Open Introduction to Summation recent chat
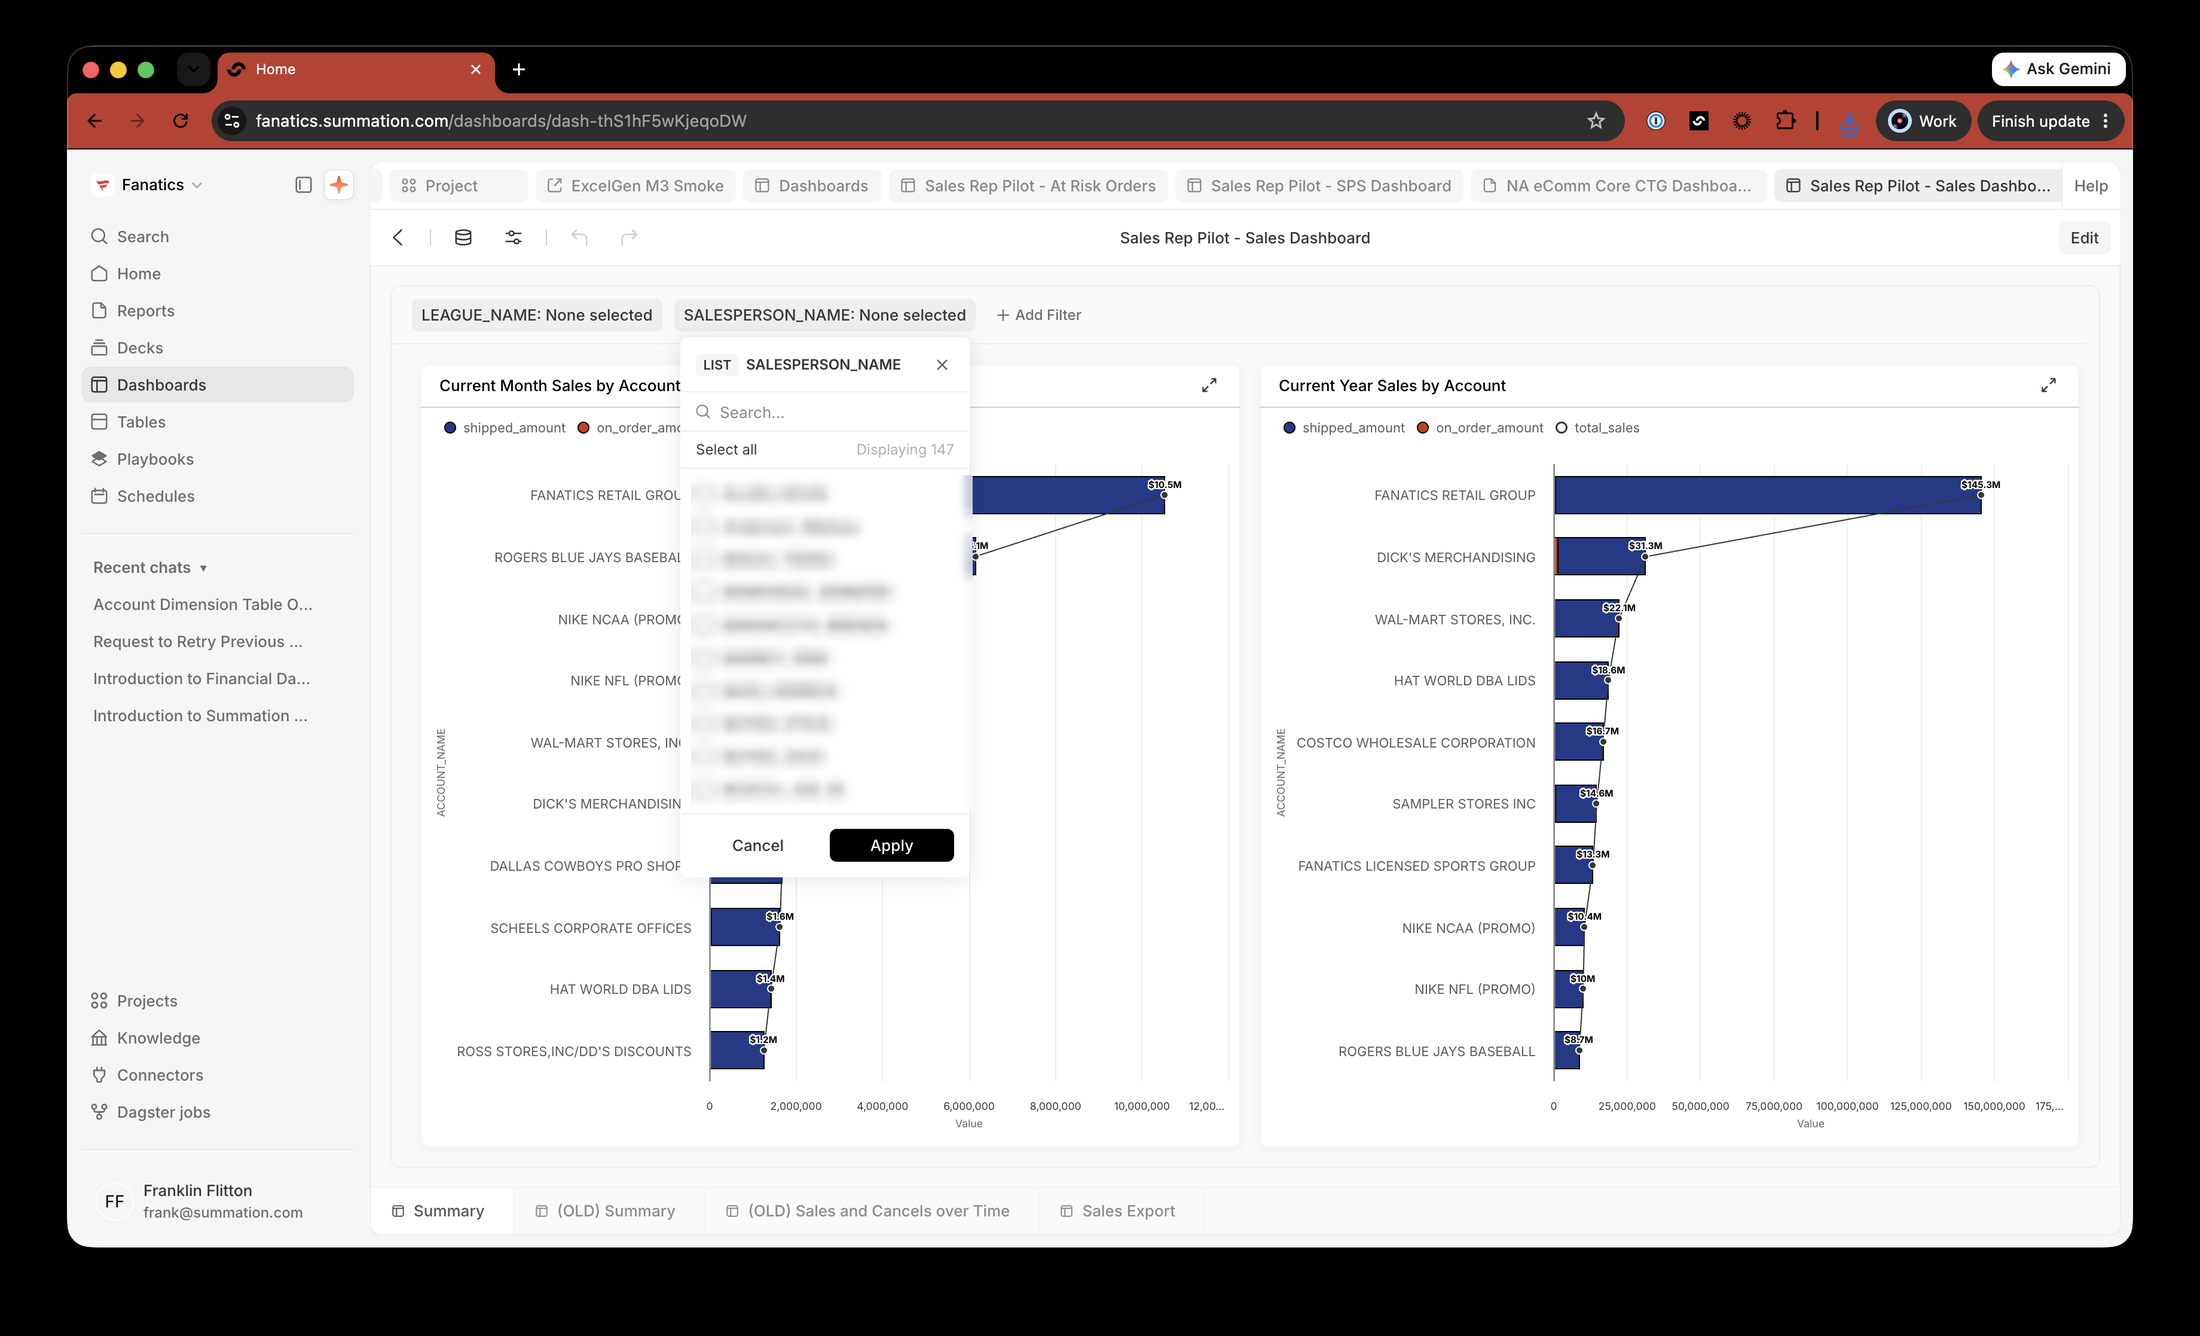This screenshot has width=2200, height=1336. (200, 716)
